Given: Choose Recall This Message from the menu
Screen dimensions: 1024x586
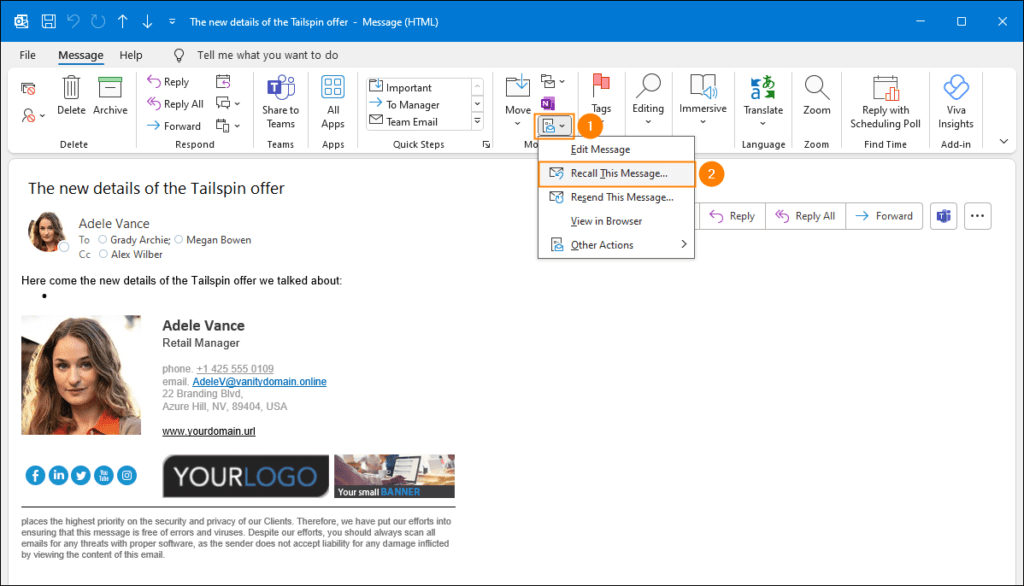Looking at the screenshot, I should tap(616, 173).
